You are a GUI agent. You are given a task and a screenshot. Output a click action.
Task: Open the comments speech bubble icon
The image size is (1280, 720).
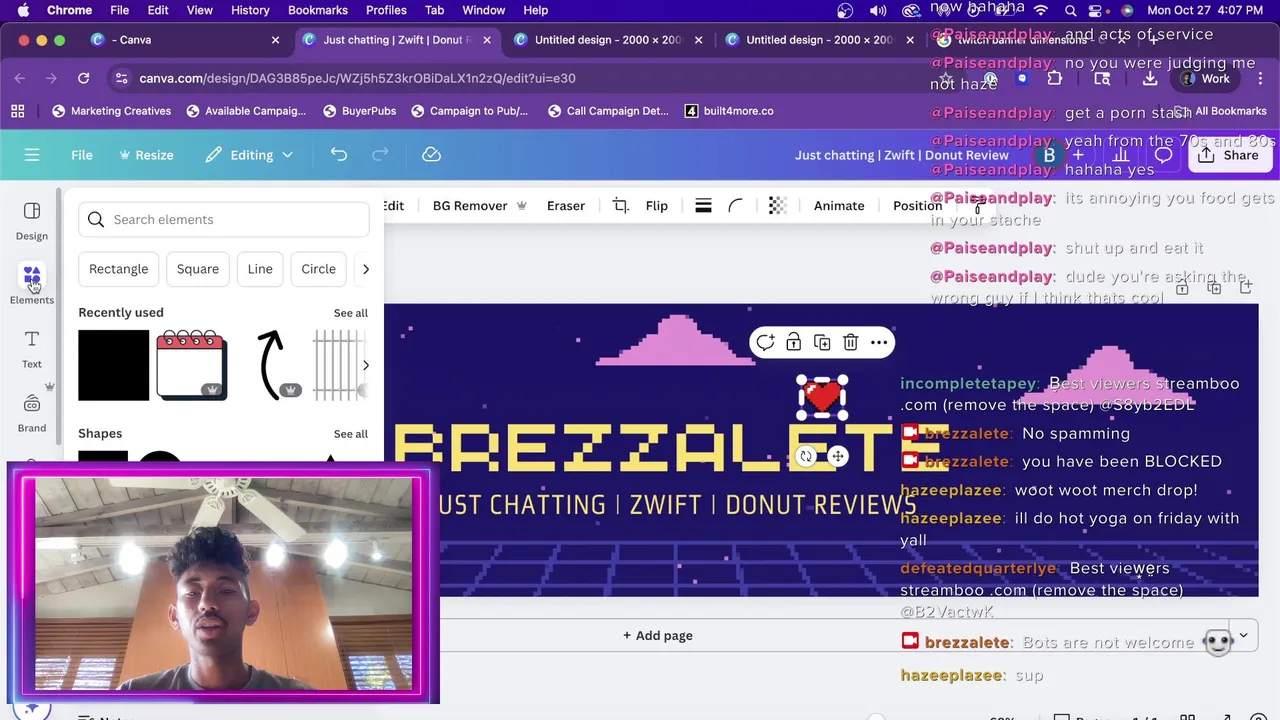click(1163, 155)
